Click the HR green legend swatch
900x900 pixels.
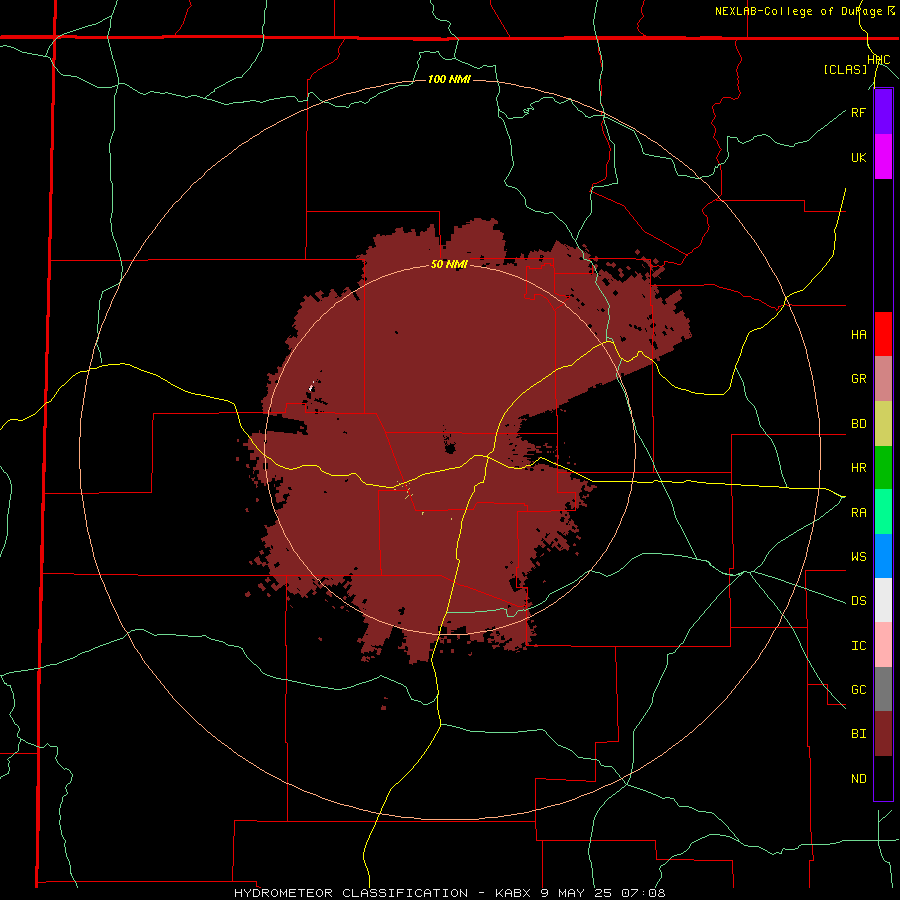coord(883,468)
